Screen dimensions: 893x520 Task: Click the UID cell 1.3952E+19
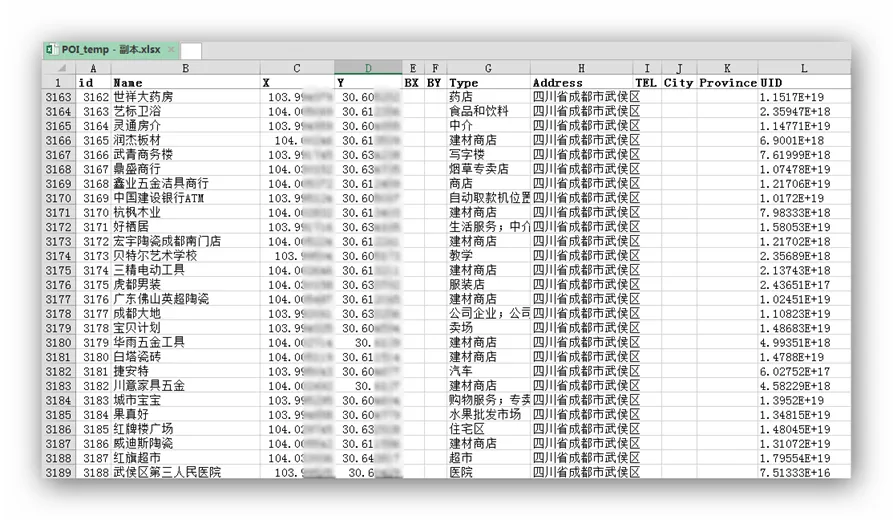click(804, 400)
